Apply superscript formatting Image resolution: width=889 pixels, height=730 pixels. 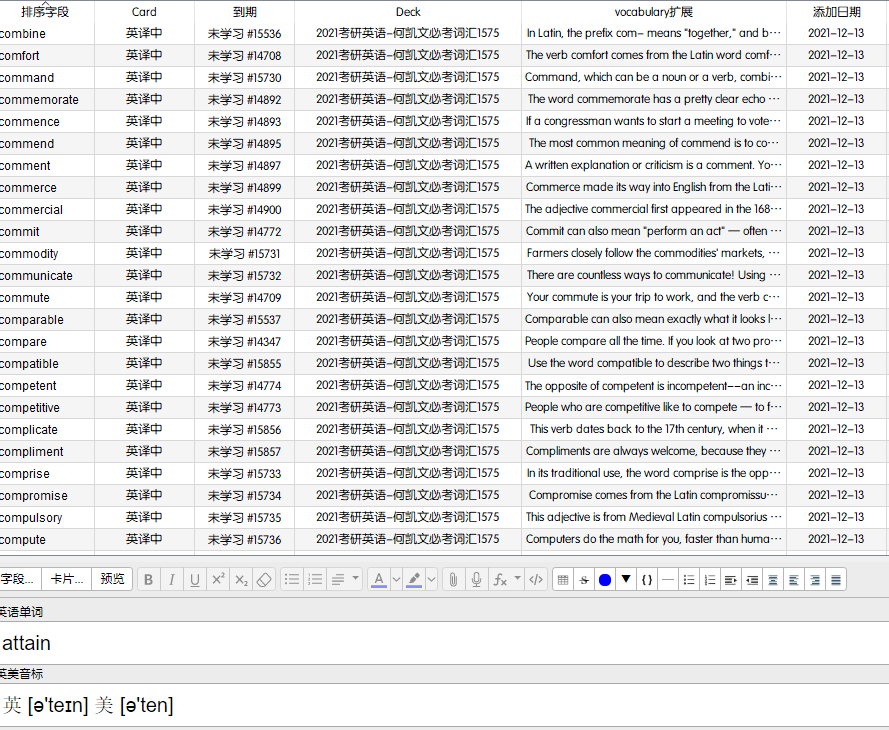click(x=218, y=579)
